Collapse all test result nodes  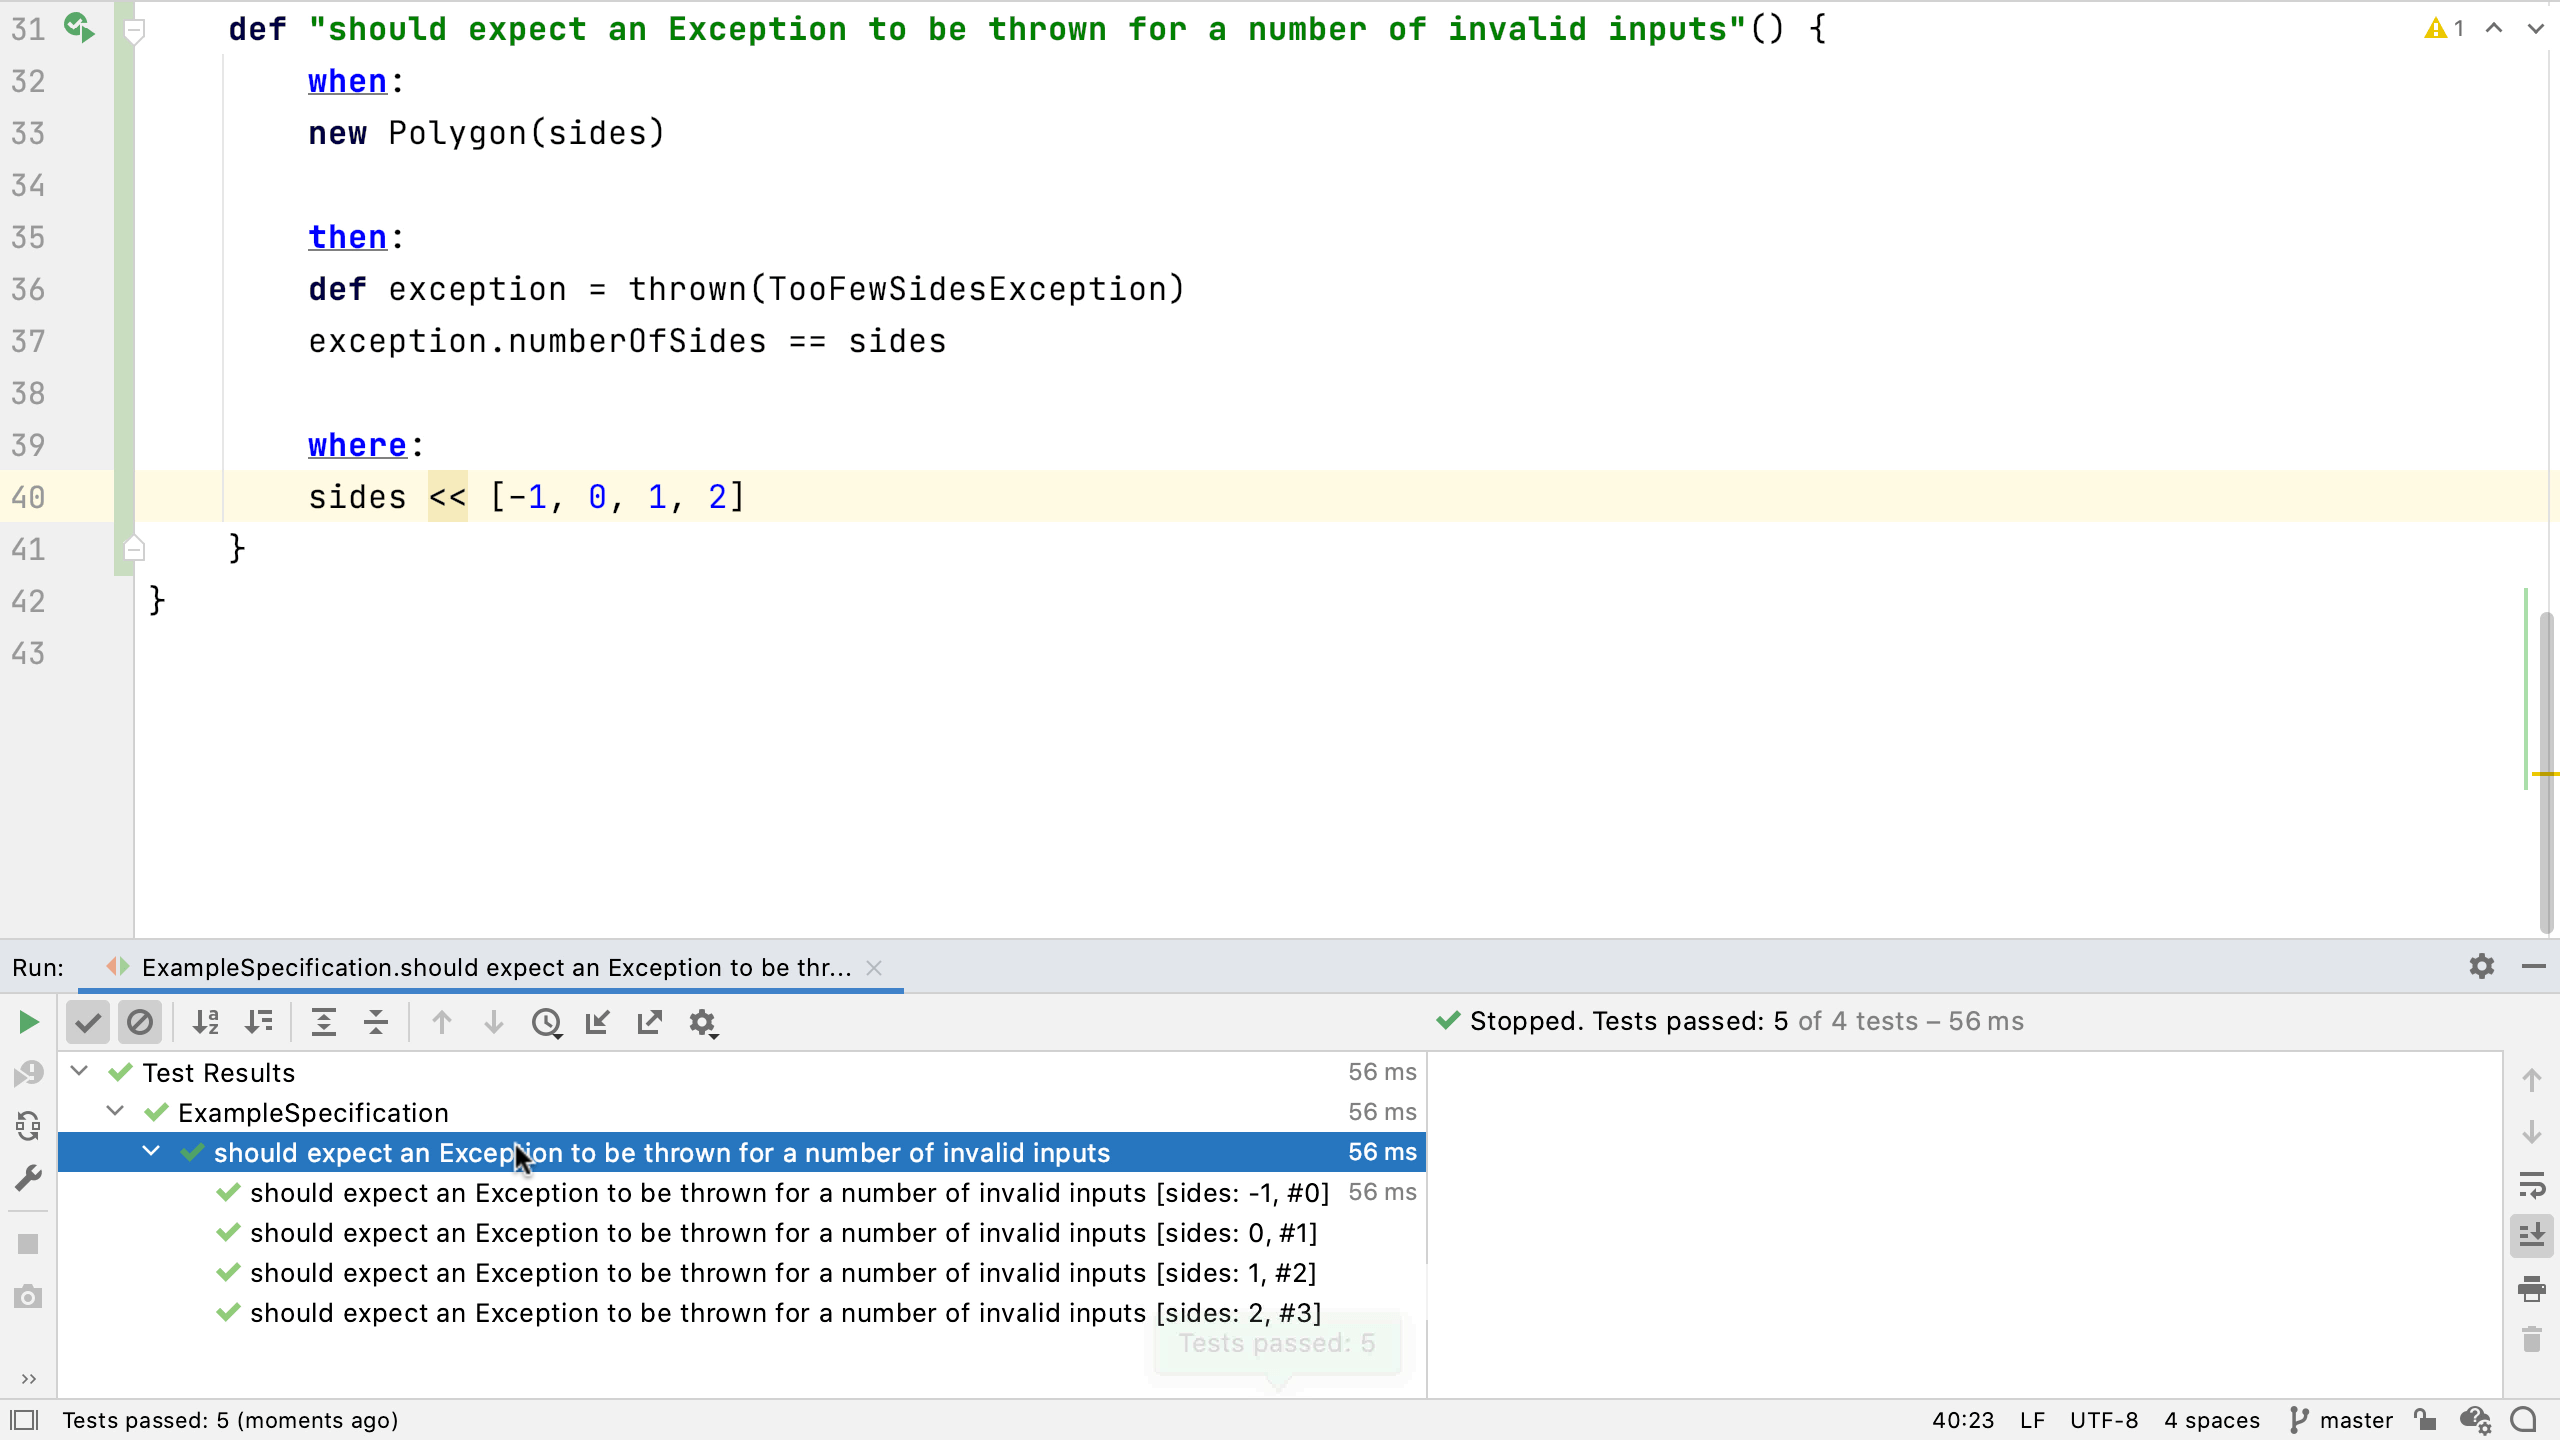coord(376,1022)
